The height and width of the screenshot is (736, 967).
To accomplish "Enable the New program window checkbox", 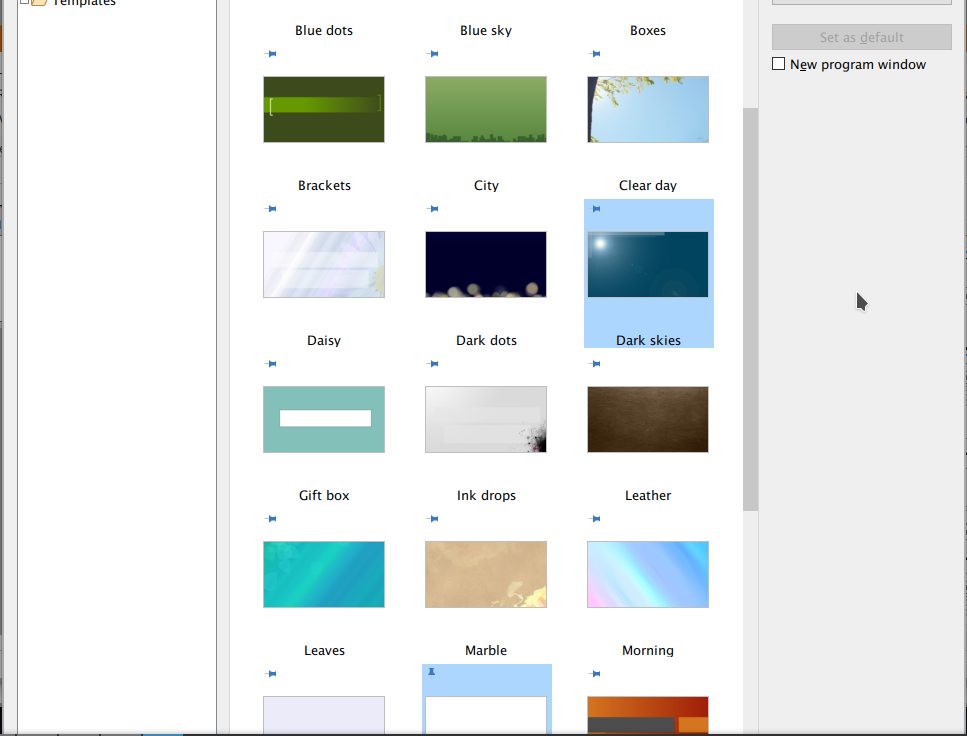I will 779,64.
